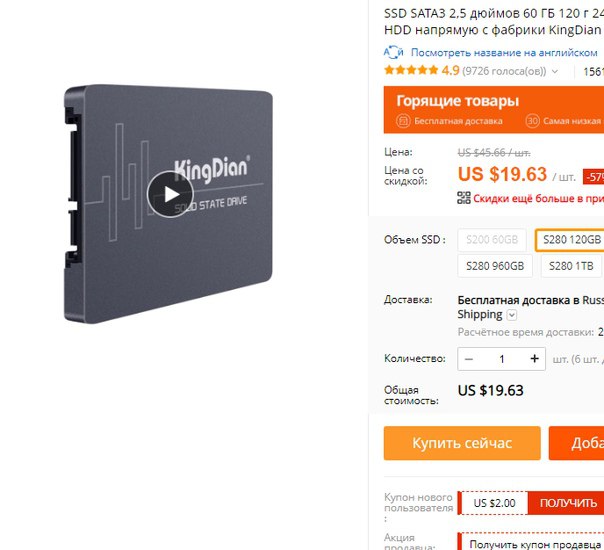604x550 pixels.
Task: Select the S280 960GB SSD option
Action: click(495, 266)
